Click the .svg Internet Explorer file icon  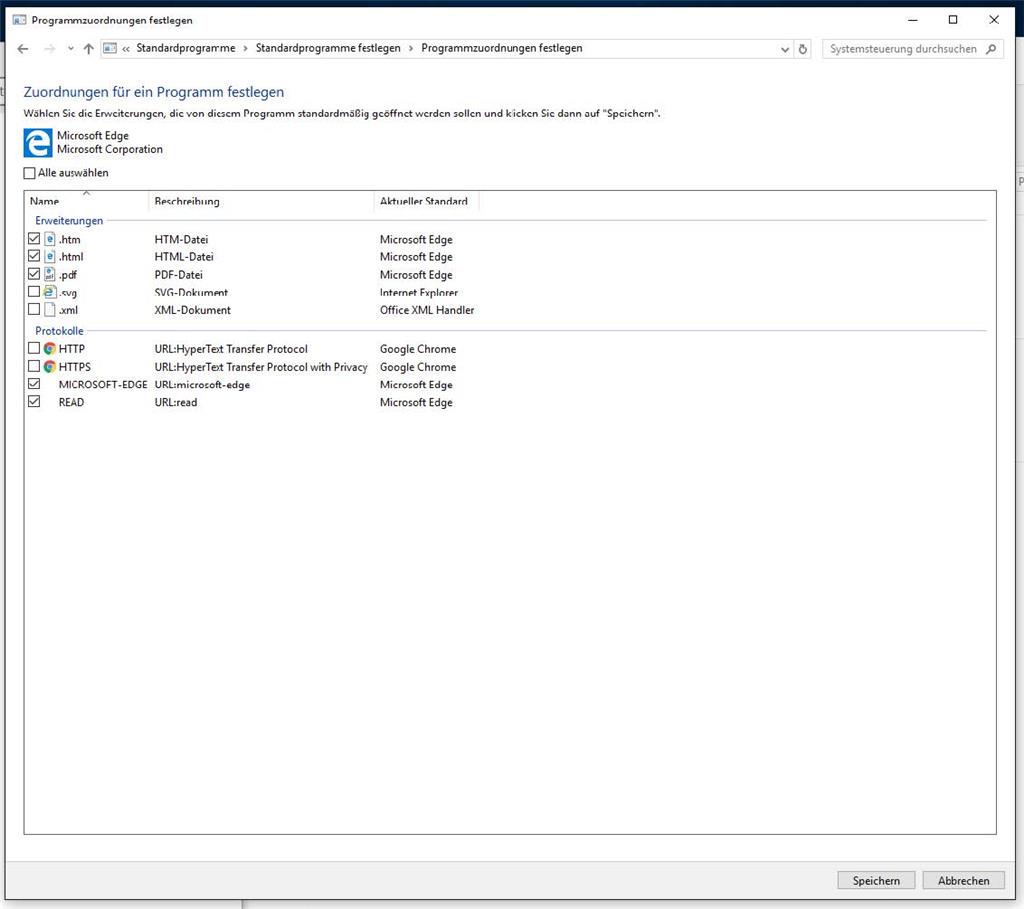tap(50, 292)
